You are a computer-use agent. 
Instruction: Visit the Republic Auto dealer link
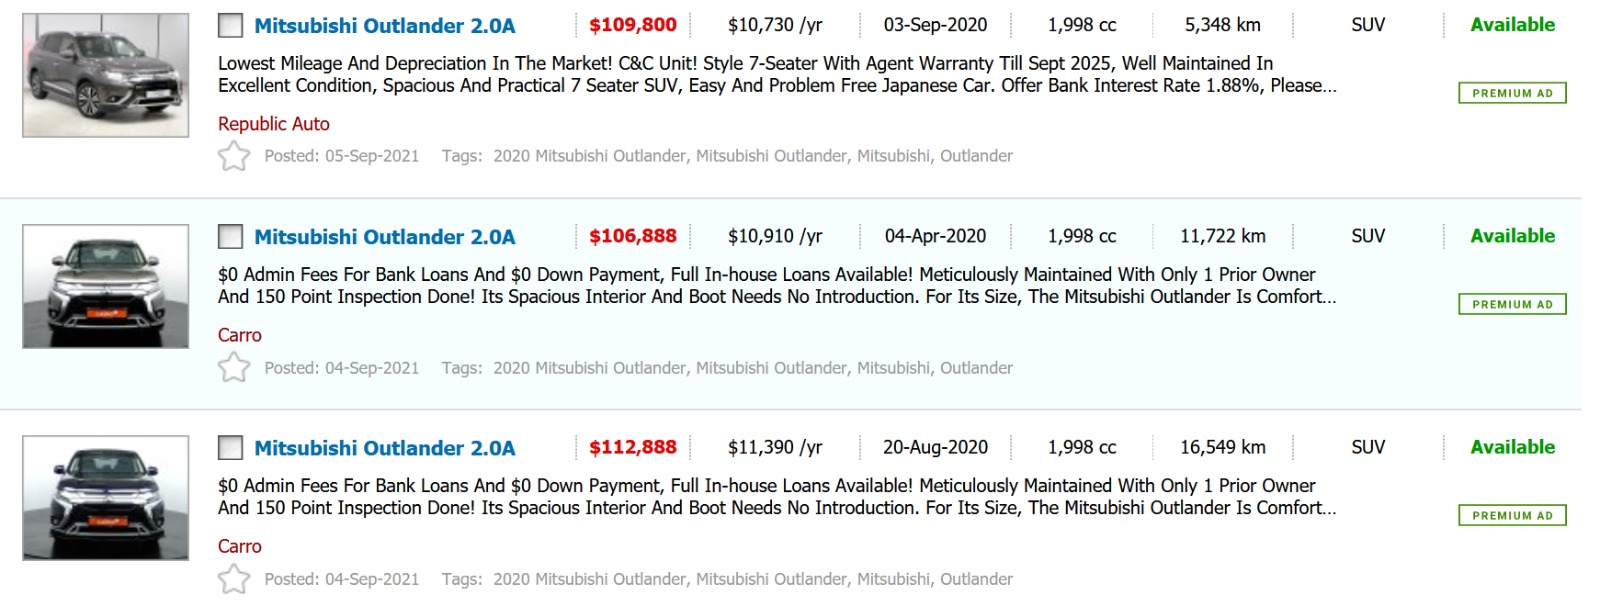pos(273,124)
